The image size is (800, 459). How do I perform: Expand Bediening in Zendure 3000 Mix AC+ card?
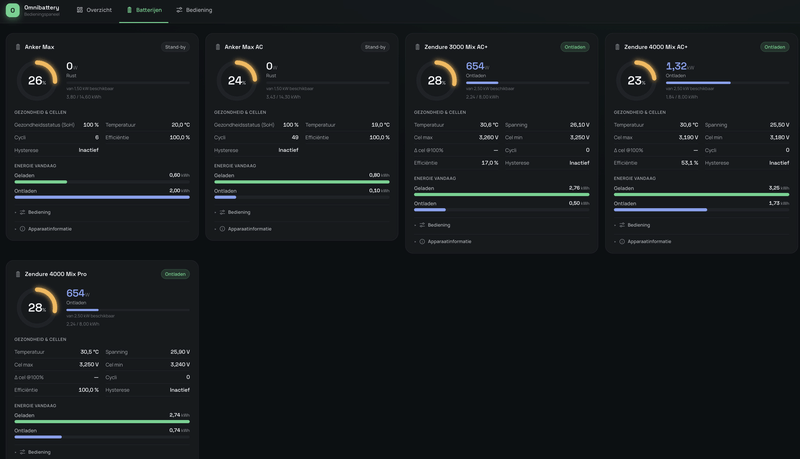point(502,225)
